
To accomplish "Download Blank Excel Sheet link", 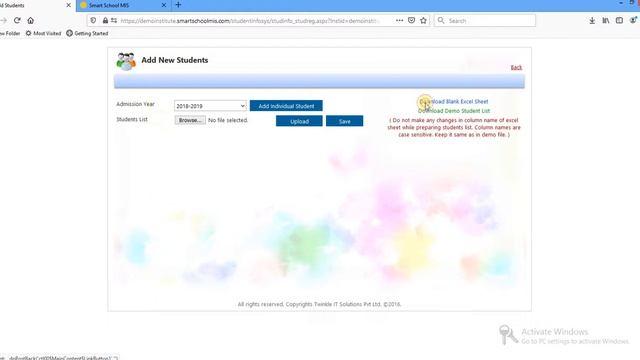I will click(x=454, y=101).
